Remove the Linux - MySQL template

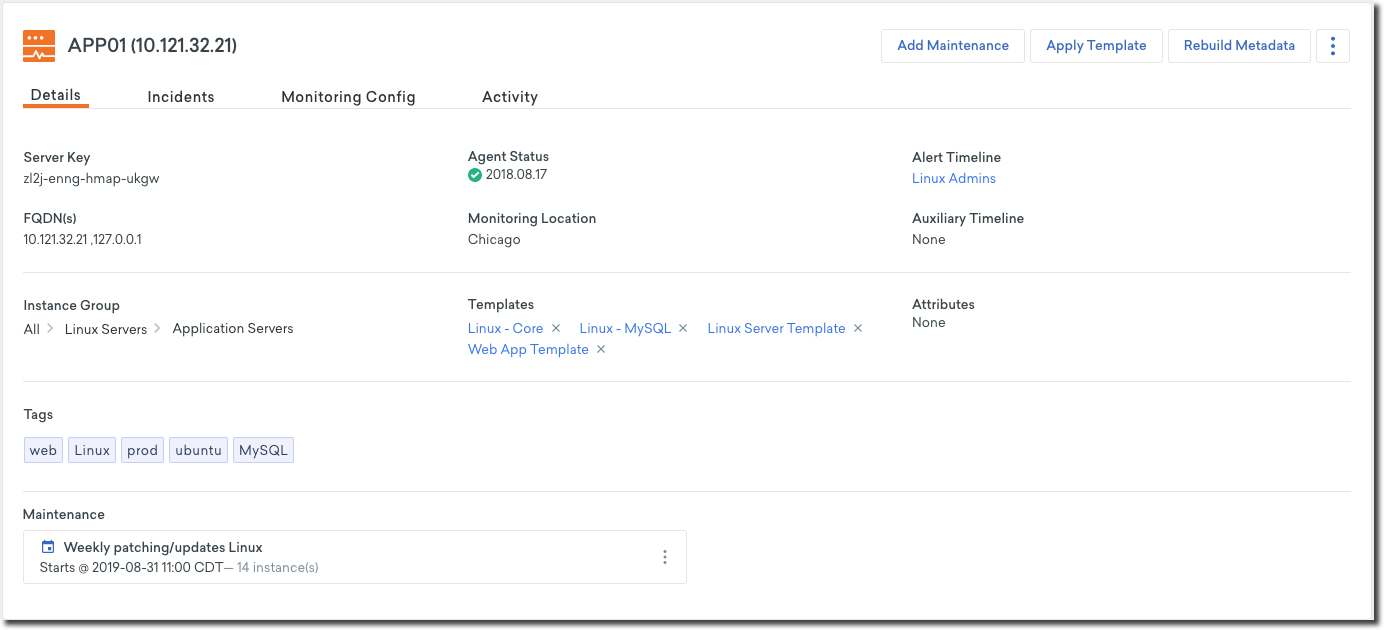683,329
